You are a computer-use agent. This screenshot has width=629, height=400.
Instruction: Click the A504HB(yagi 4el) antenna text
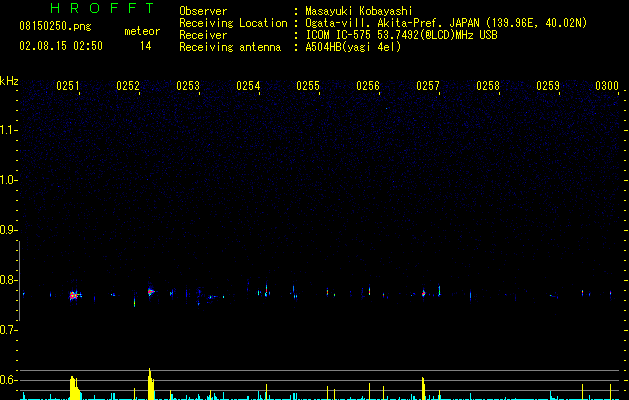pos(353,47)
